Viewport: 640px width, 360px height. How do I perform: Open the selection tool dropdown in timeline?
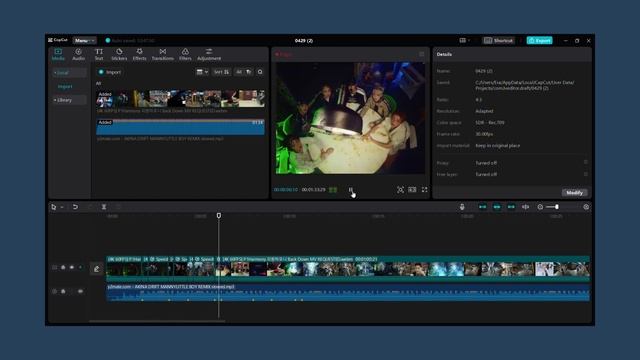point(62,207)
